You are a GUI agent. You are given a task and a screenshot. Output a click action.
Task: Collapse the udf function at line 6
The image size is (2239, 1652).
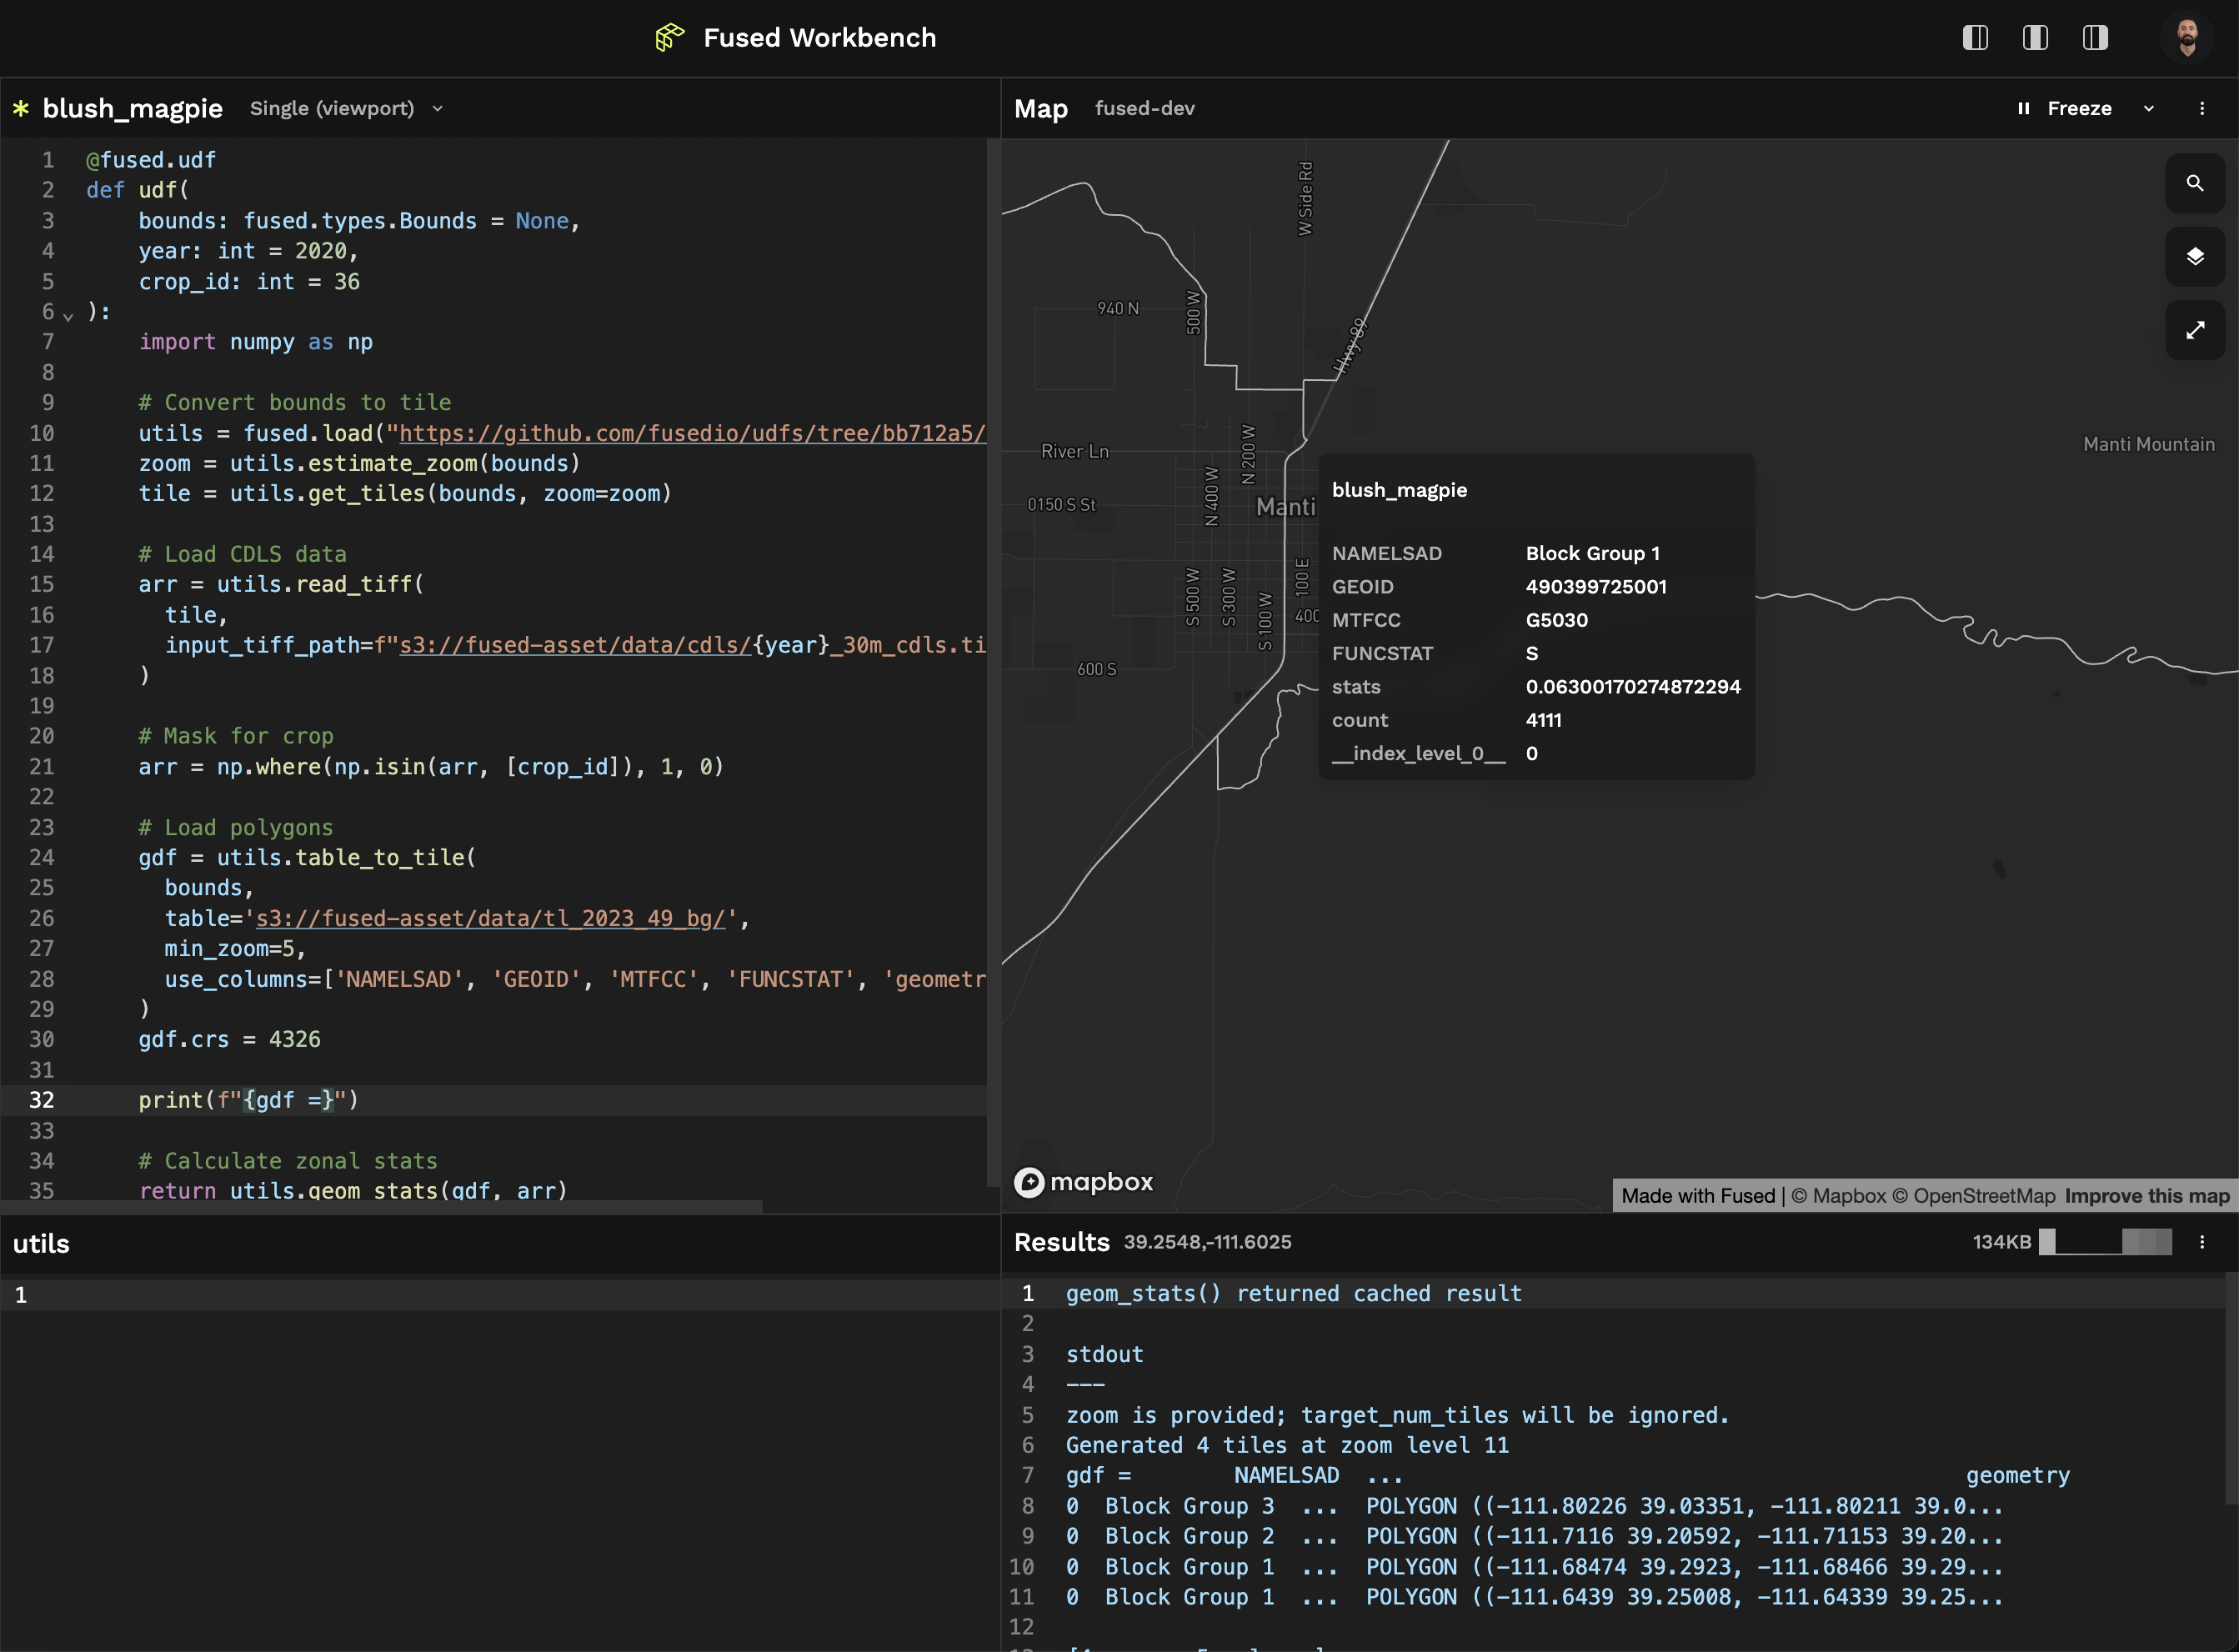(x=68, y=315)
